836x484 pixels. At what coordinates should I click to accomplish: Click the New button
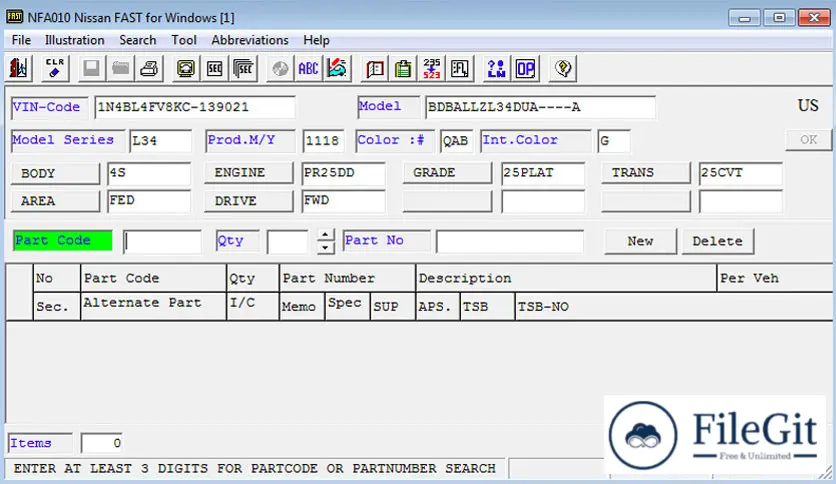(x=640, y=241)
